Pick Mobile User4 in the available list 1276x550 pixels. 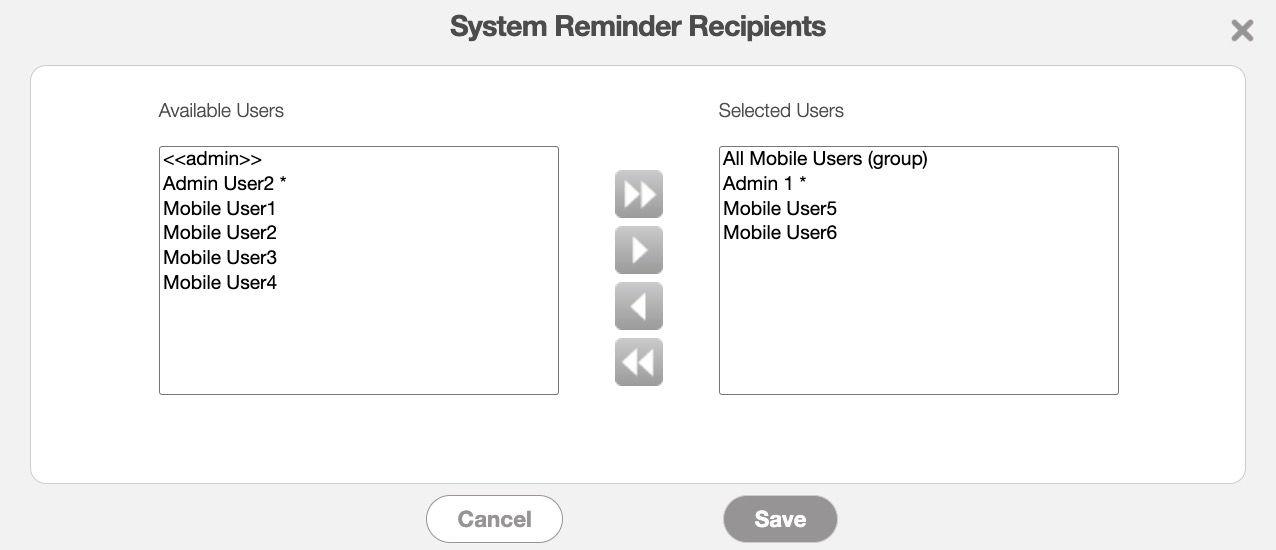point(219,283)
